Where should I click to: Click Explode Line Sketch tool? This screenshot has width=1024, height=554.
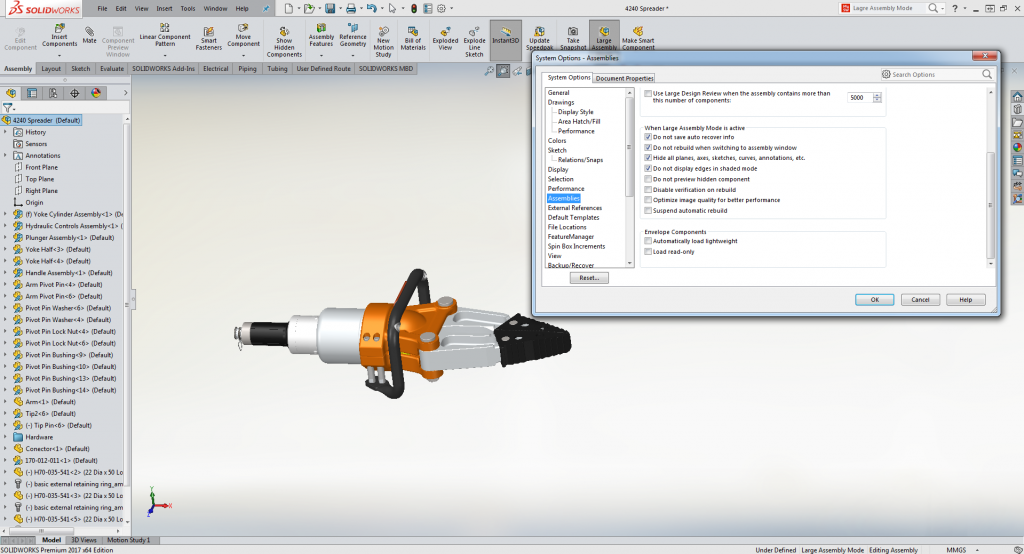474,41
